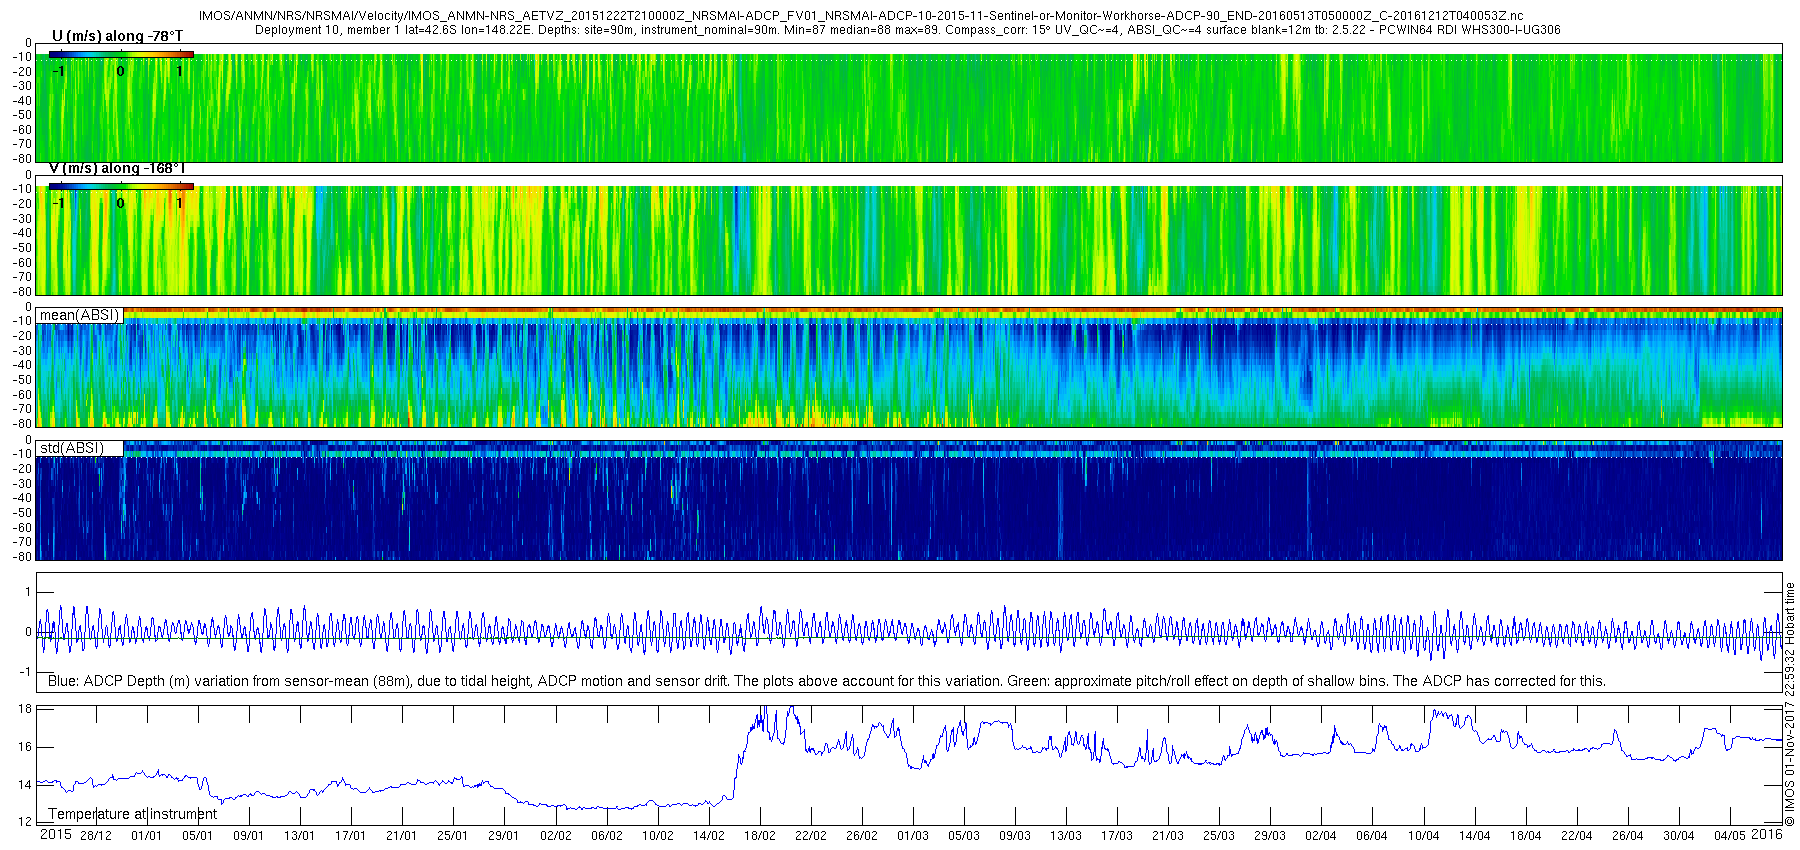Click the 18/02 date tick label
The image size is (1800, 850).
[760, 836]
